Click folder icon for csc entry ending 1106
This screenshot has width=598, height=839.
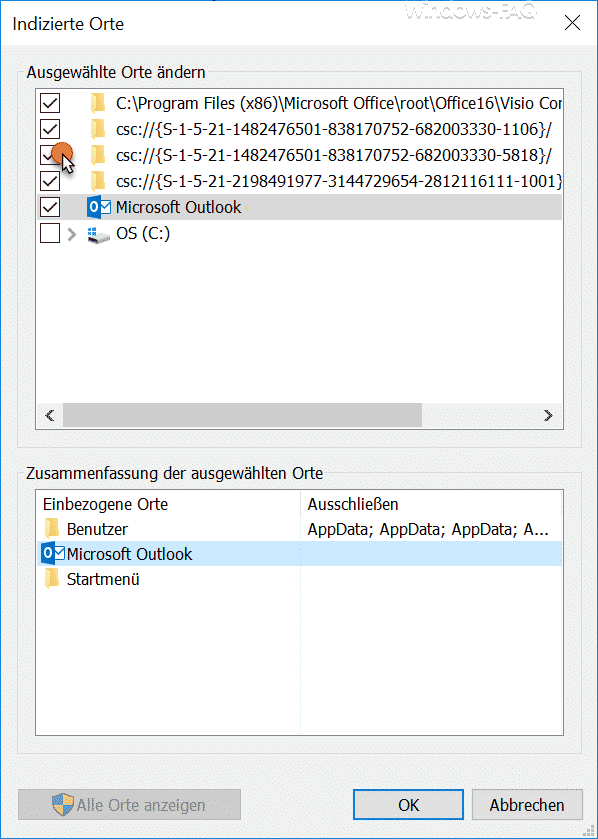98,129
